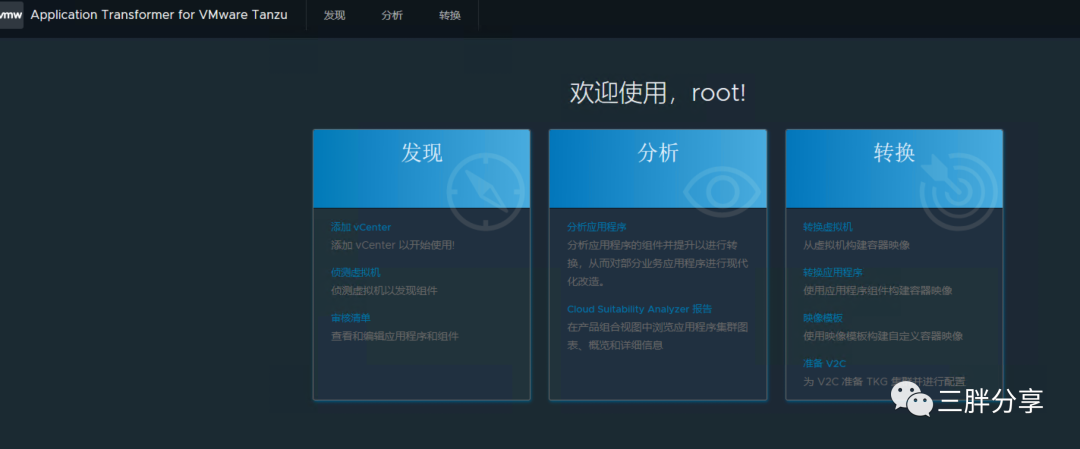
Task: Open the 分析 menu in top navigation
Action: [x=392, y=15]
